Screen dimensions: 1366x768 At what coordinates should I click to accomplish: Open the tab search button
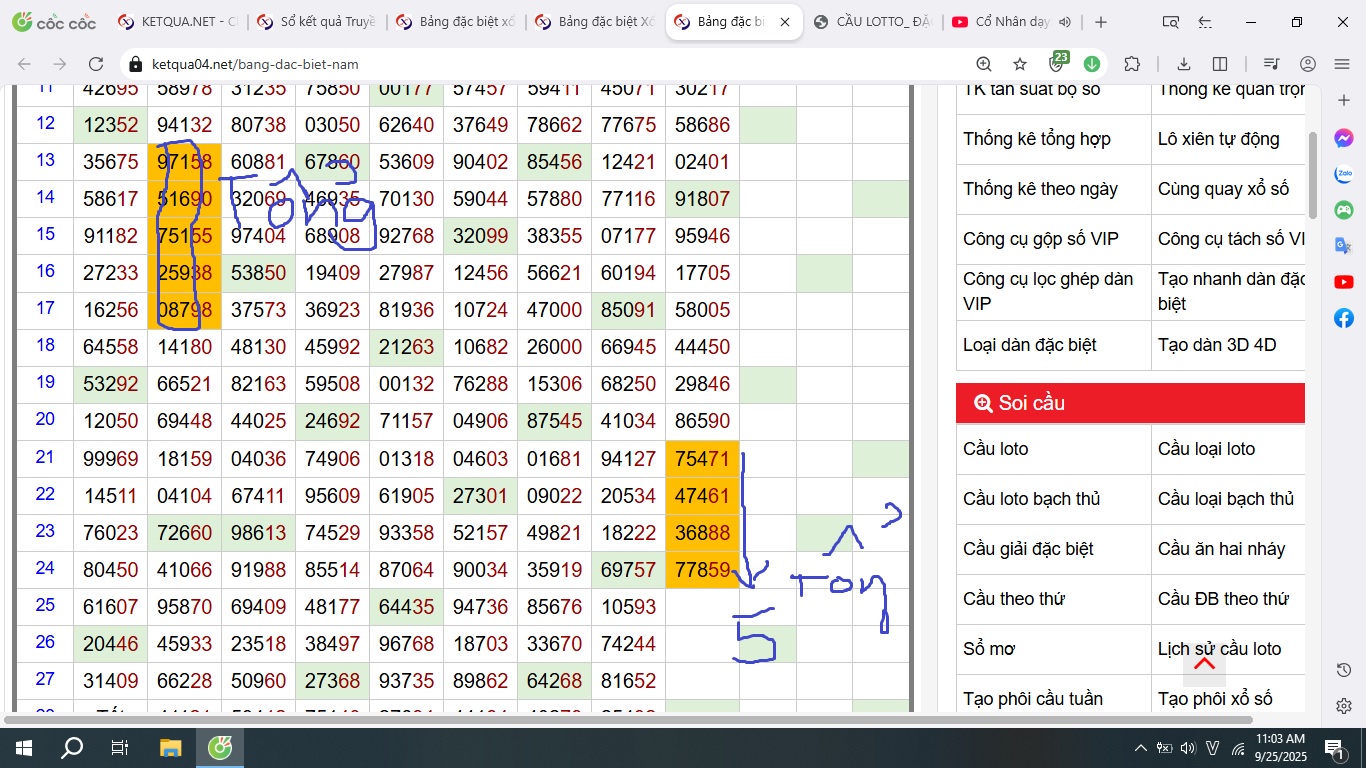point(1170,22)
